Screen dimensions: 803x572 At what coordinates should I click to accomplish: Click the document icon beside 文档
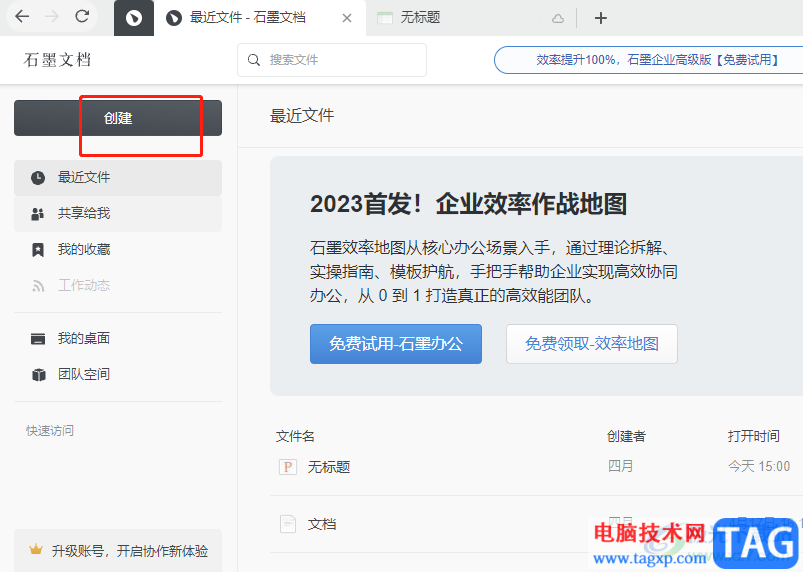coord(288,524)
